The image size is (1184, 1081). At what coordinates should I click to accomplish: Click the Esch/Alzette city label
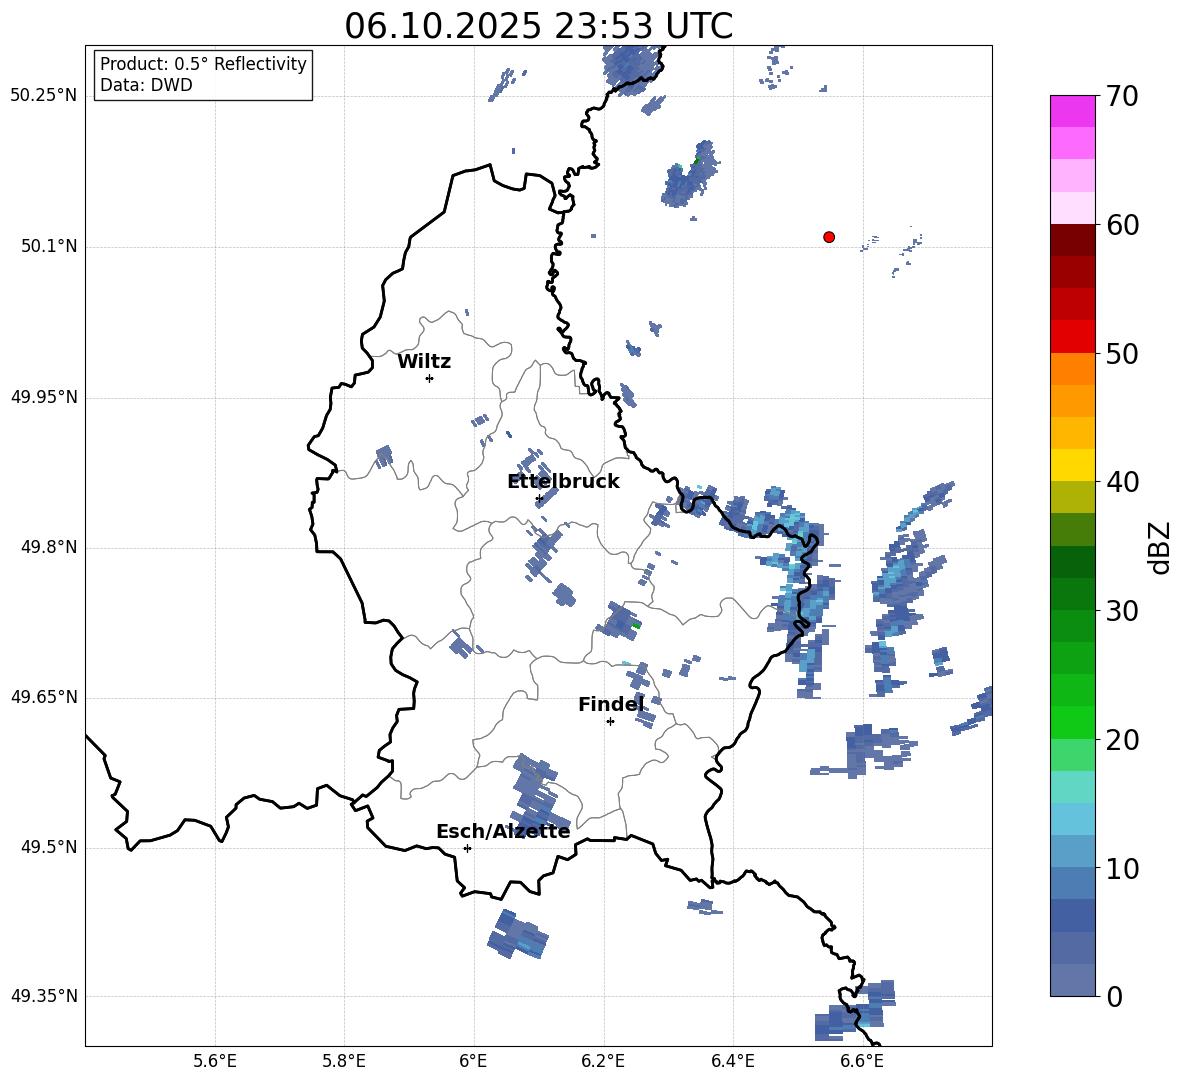pyautogui.click(x=503, y=831)
